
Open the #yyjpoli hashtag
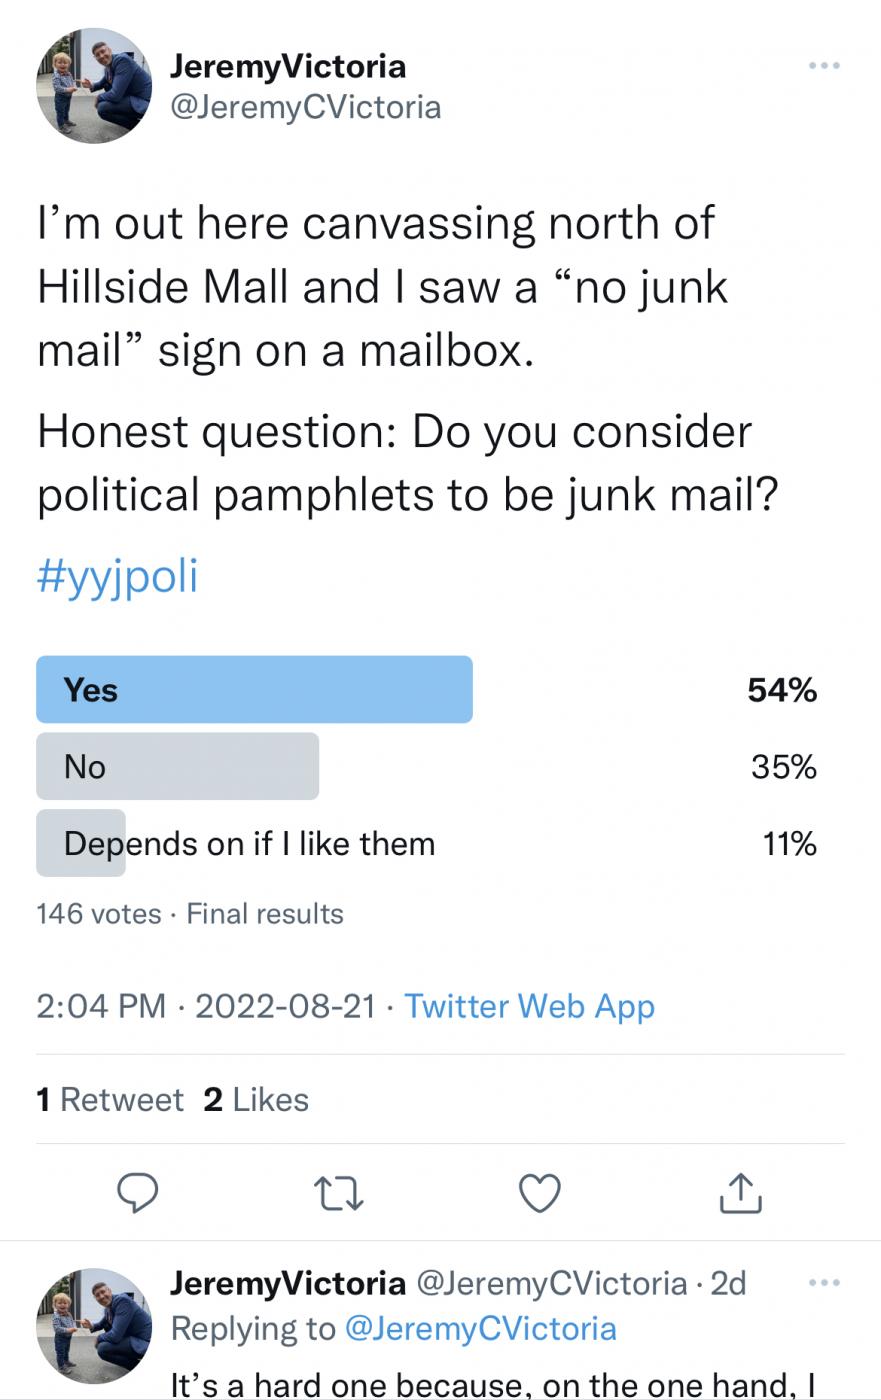[118, 576]
